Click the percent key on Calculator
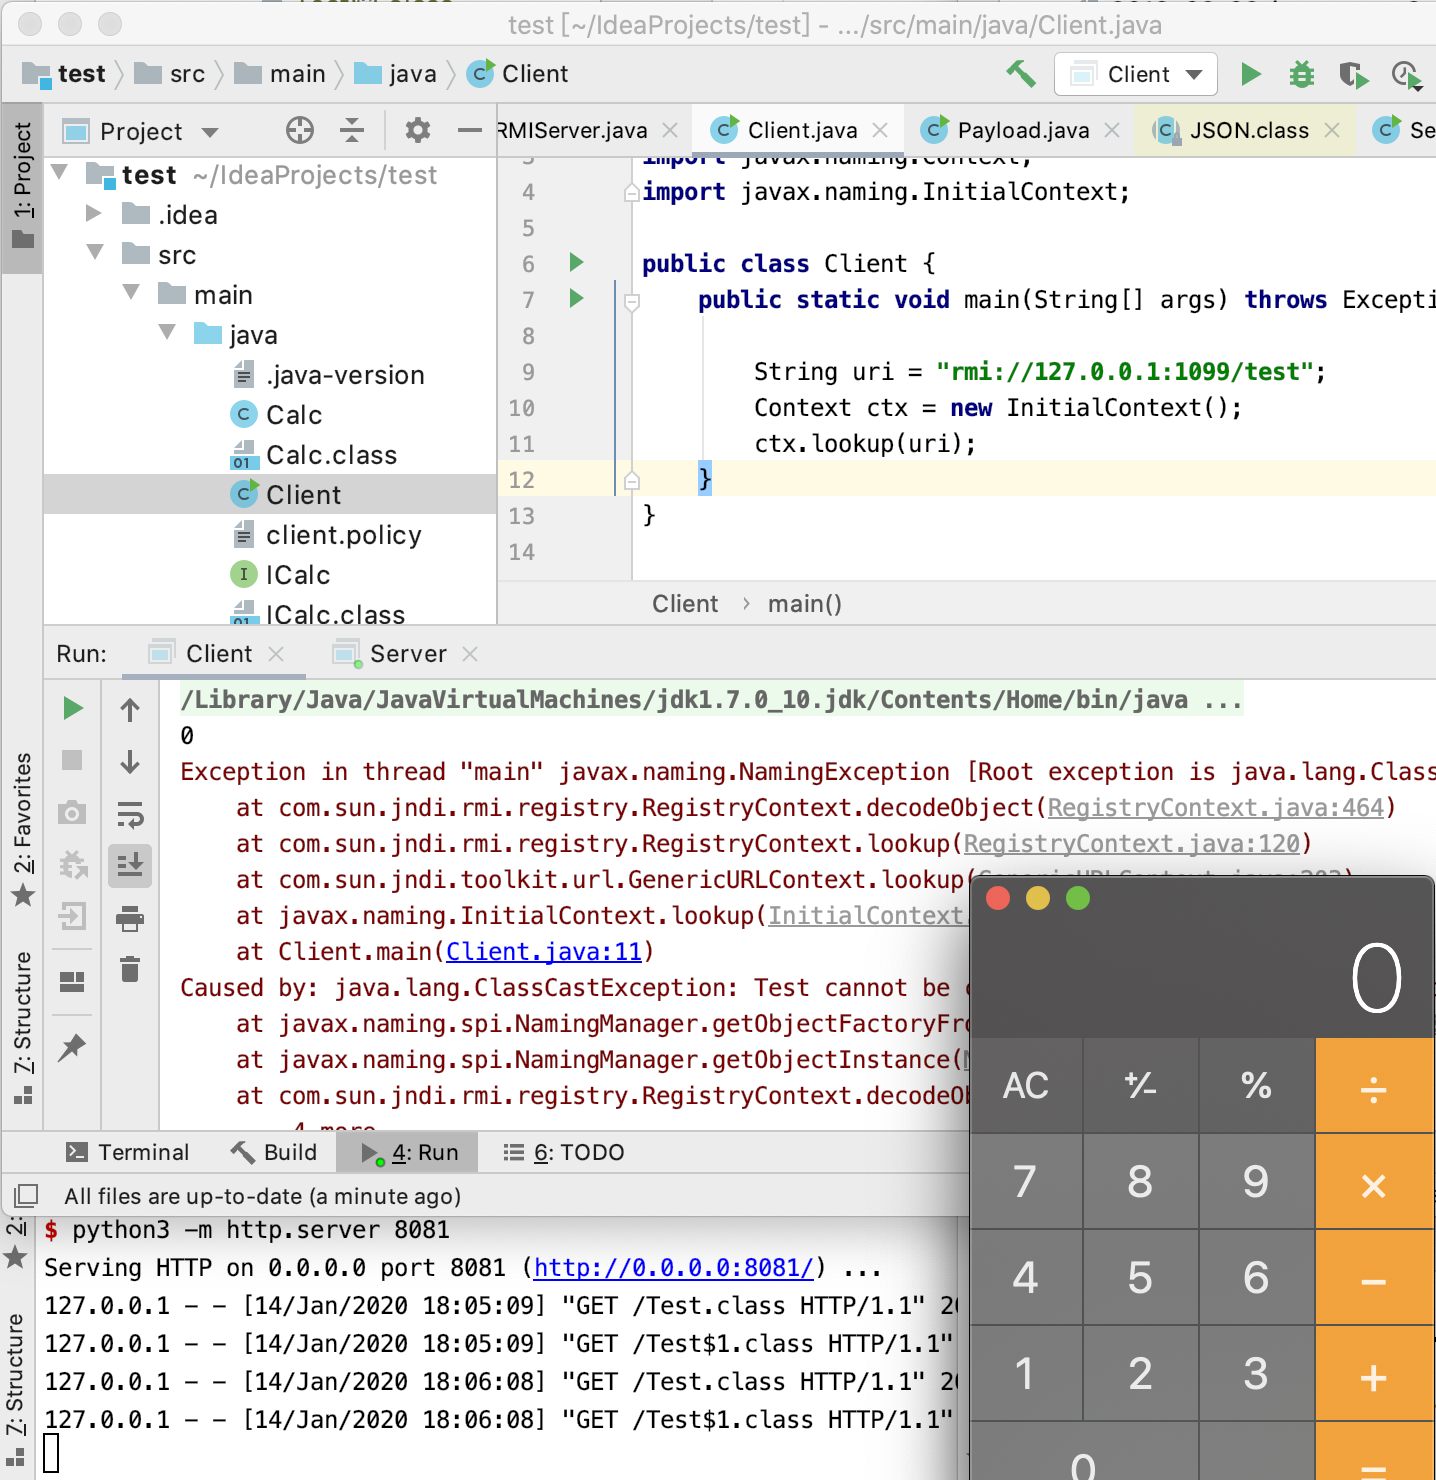The height and width of the screenshot is (1480, 1436). pyautogui.click(x=1257, y=1086)
